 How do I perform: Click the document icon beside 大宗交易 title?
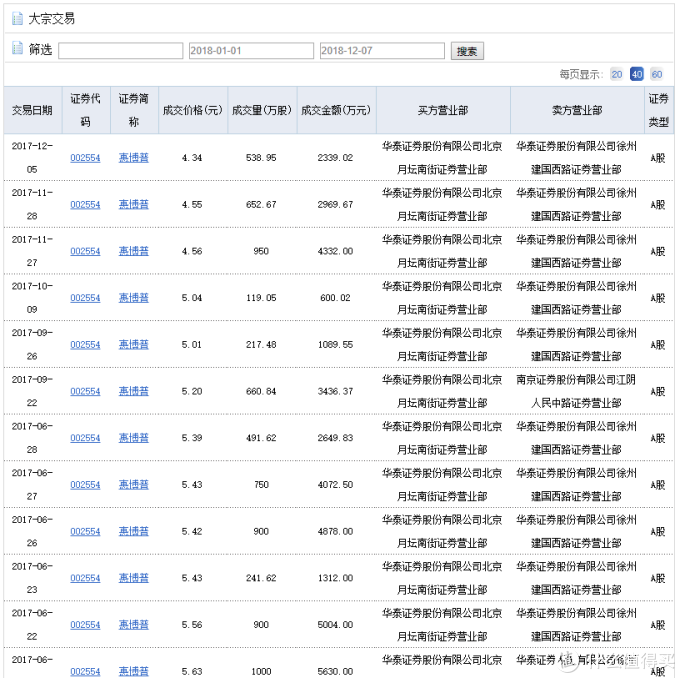pos(16,18)
